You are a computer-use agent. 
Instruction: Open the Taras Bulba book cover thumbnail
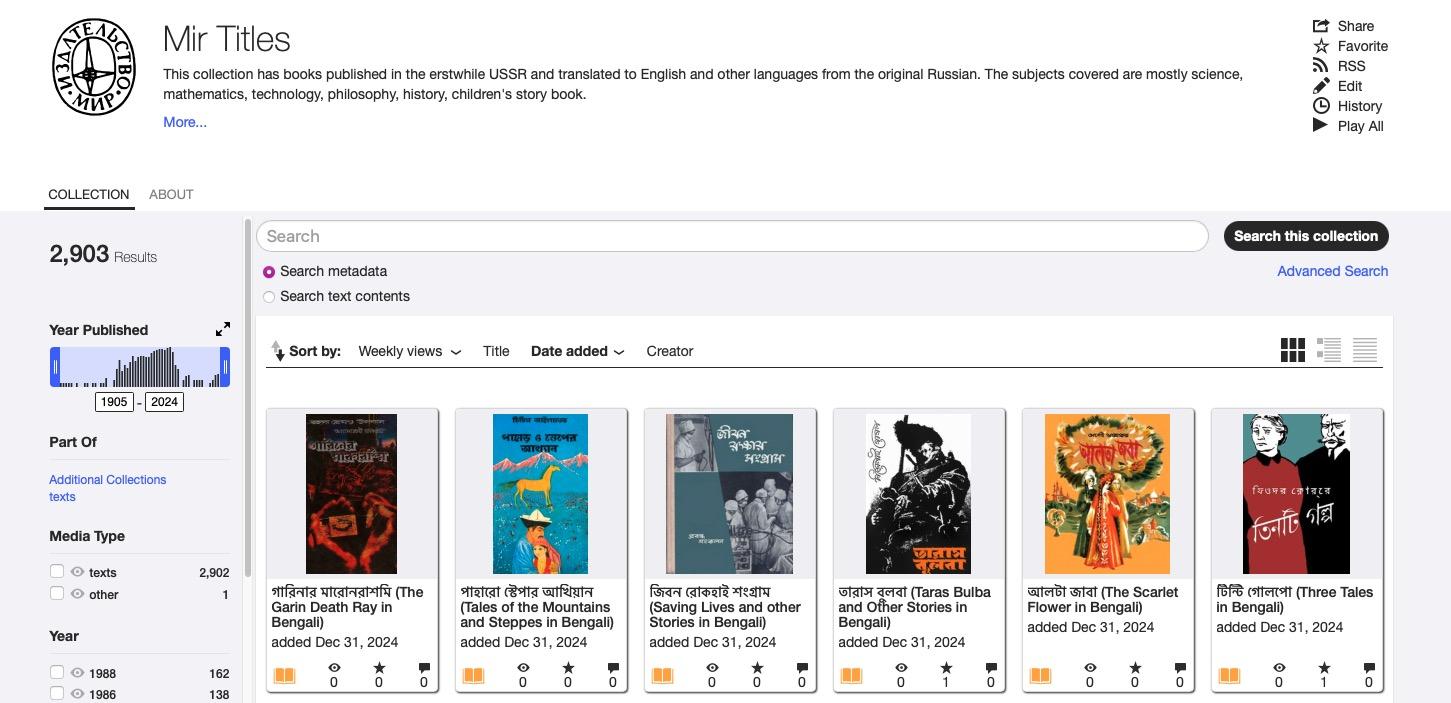coord(918,494)
